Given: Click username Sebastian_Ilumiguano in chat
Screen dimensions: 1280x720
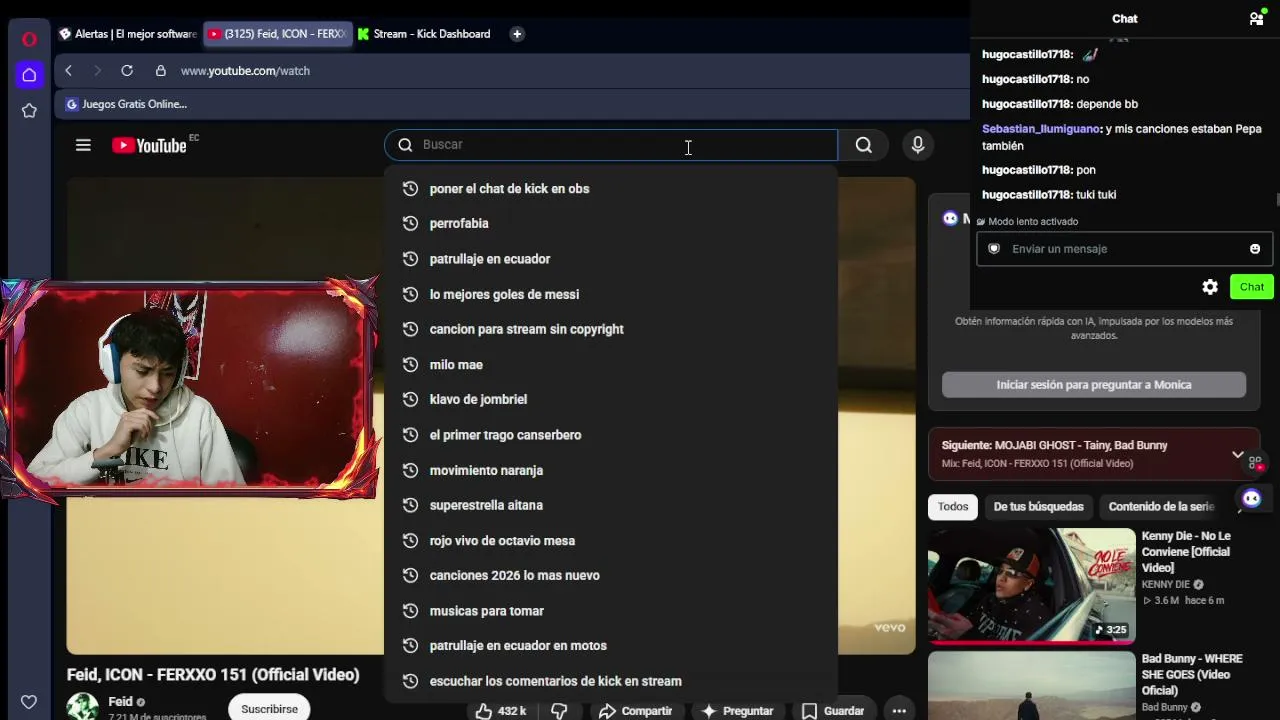Looking at the screenshot, I should point(1041,129).
